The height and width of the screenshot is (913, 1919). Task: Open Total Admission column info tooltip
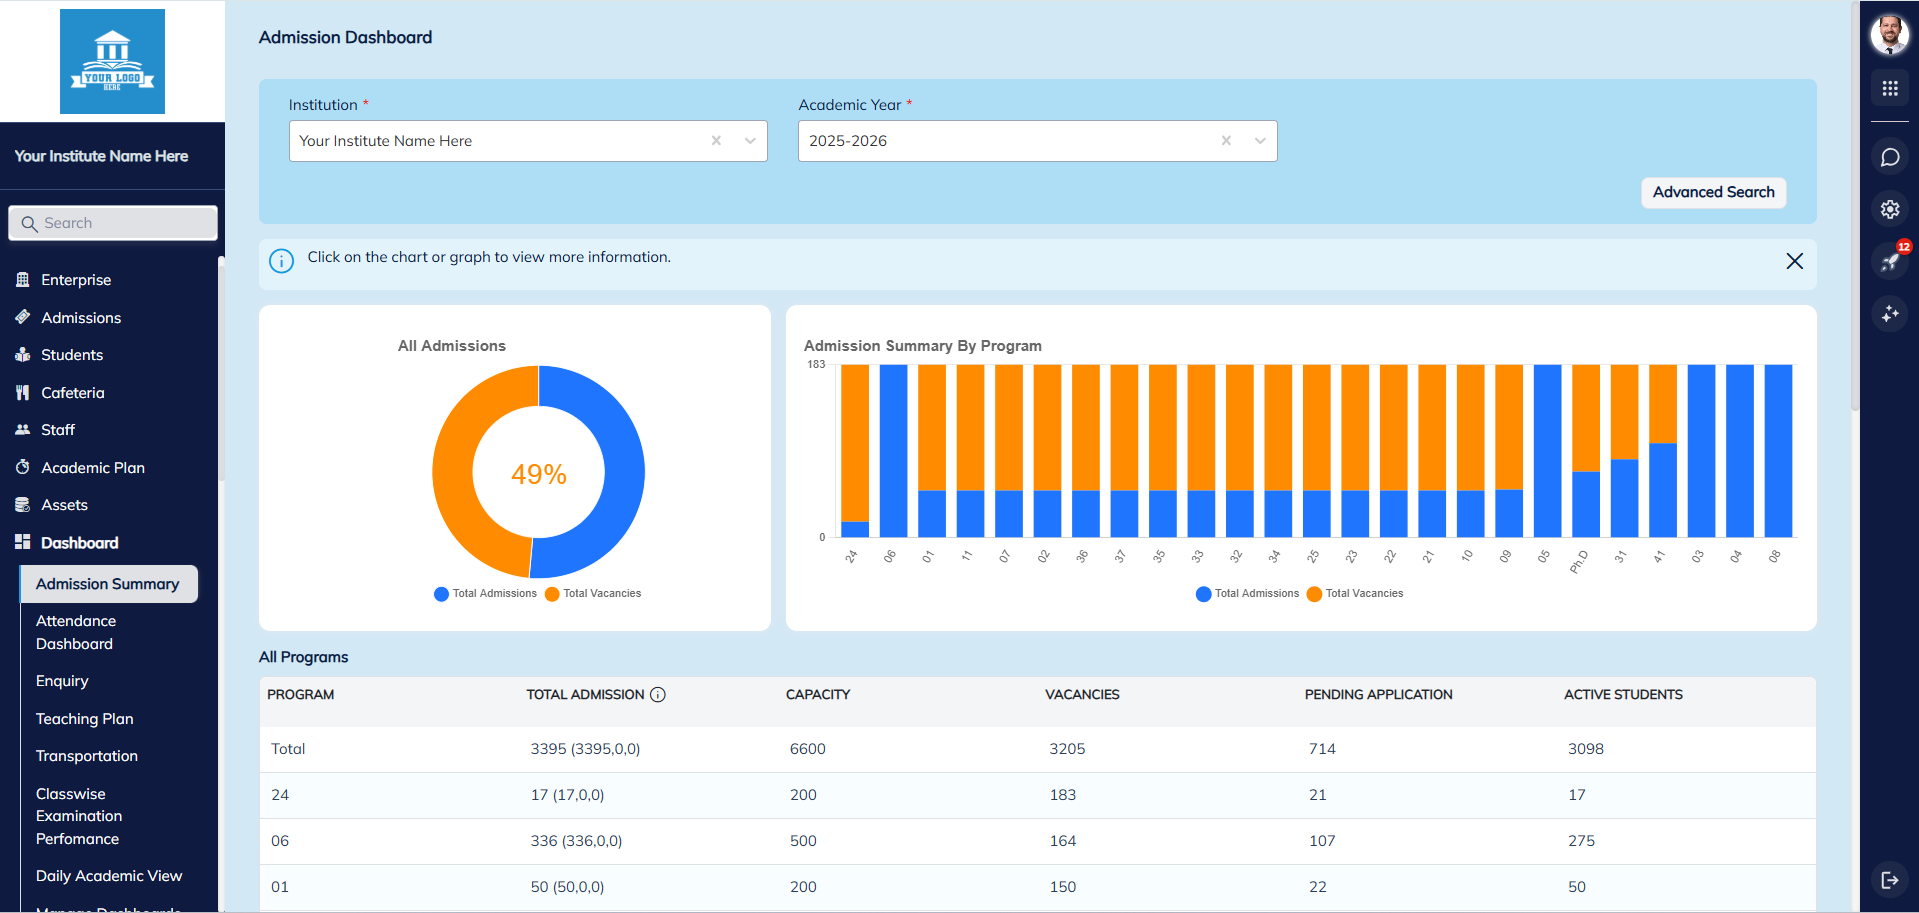(x=659, y=694)
